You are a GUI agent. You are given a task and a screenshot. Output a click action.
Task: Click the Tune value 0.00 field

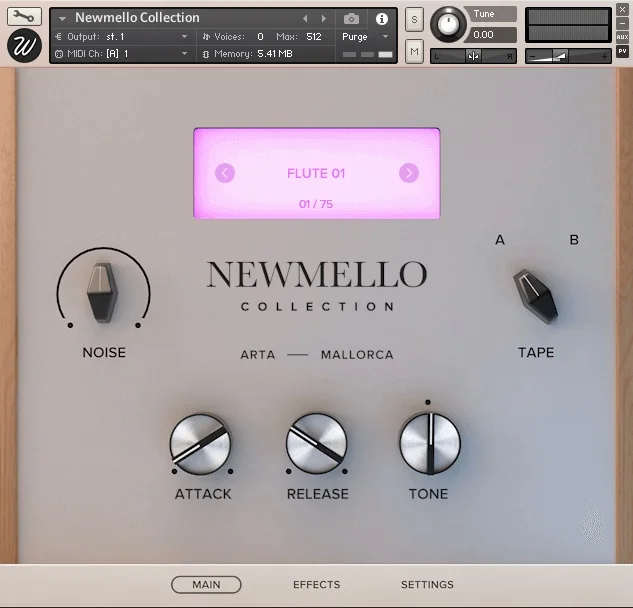(490, 35)
